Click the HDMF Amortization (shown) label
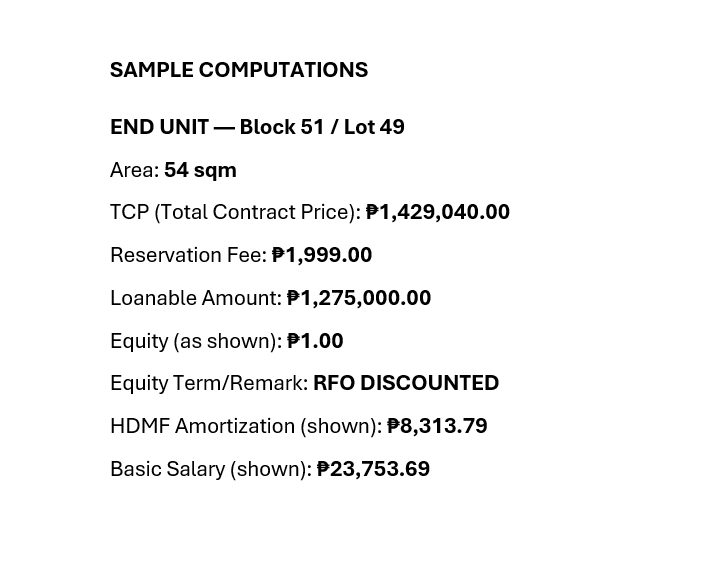703x567 pixels. pyautogui.click(x=246, y=426)
